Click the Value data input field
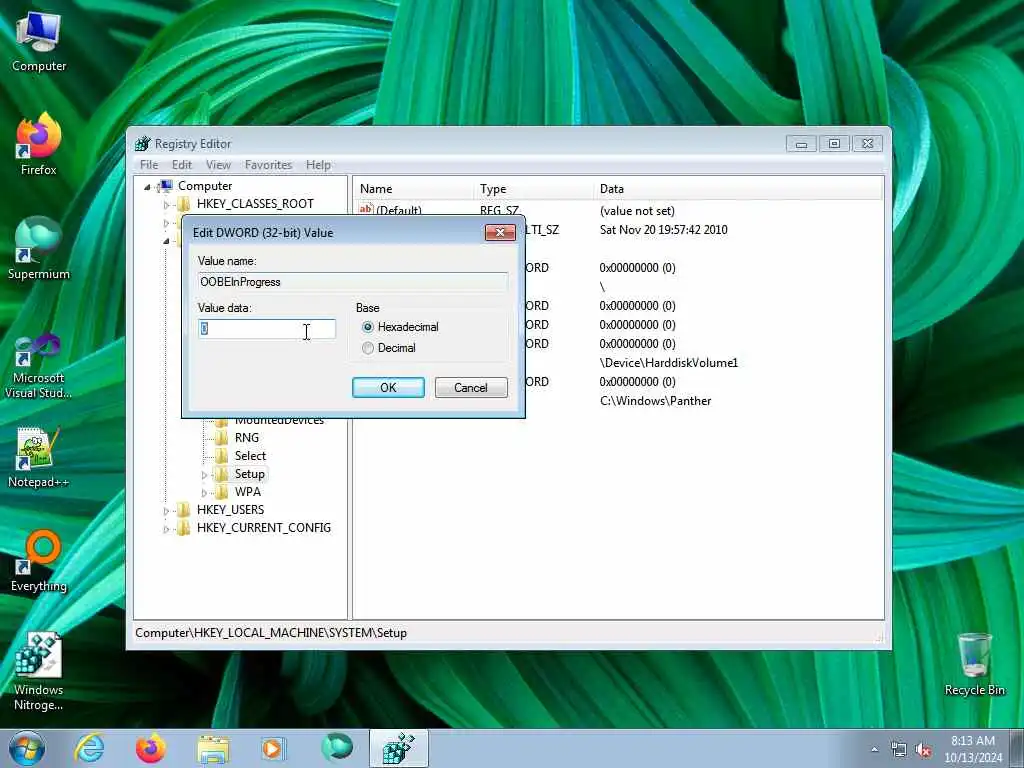Viewport: 1024px width, 768px height. 266,328
